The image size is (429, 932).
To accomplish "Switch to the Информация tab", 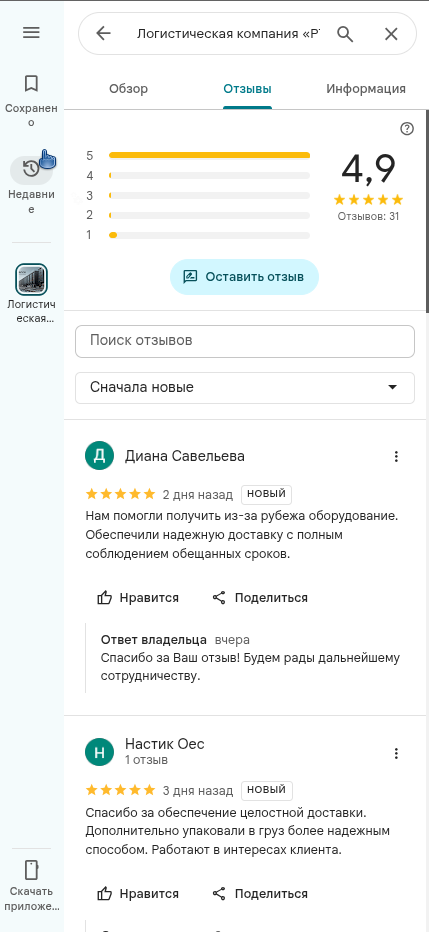I will pos(366,89).
